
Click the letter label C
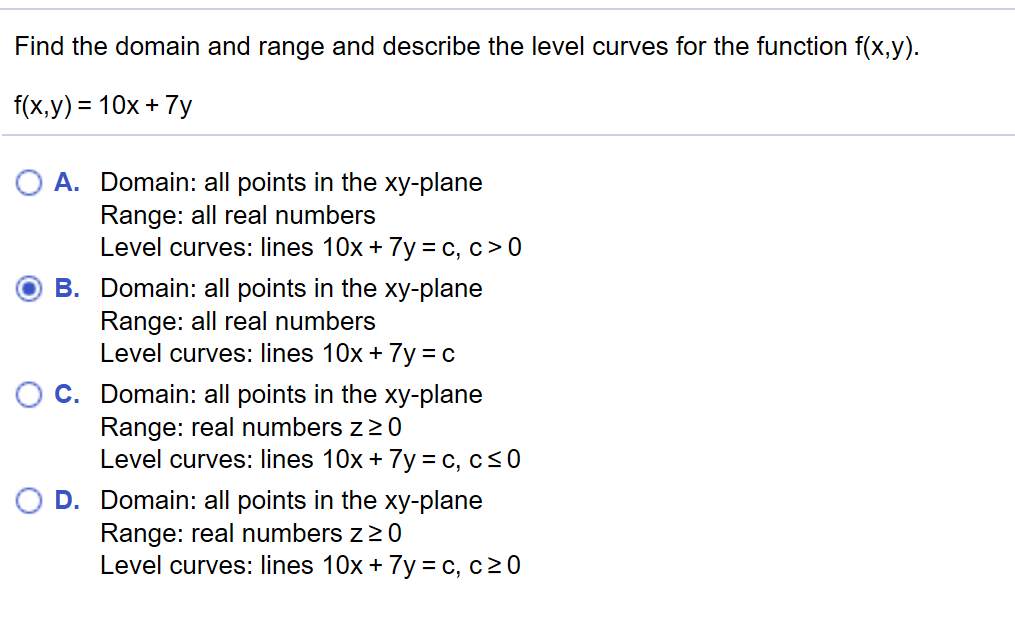click(66, 394)
